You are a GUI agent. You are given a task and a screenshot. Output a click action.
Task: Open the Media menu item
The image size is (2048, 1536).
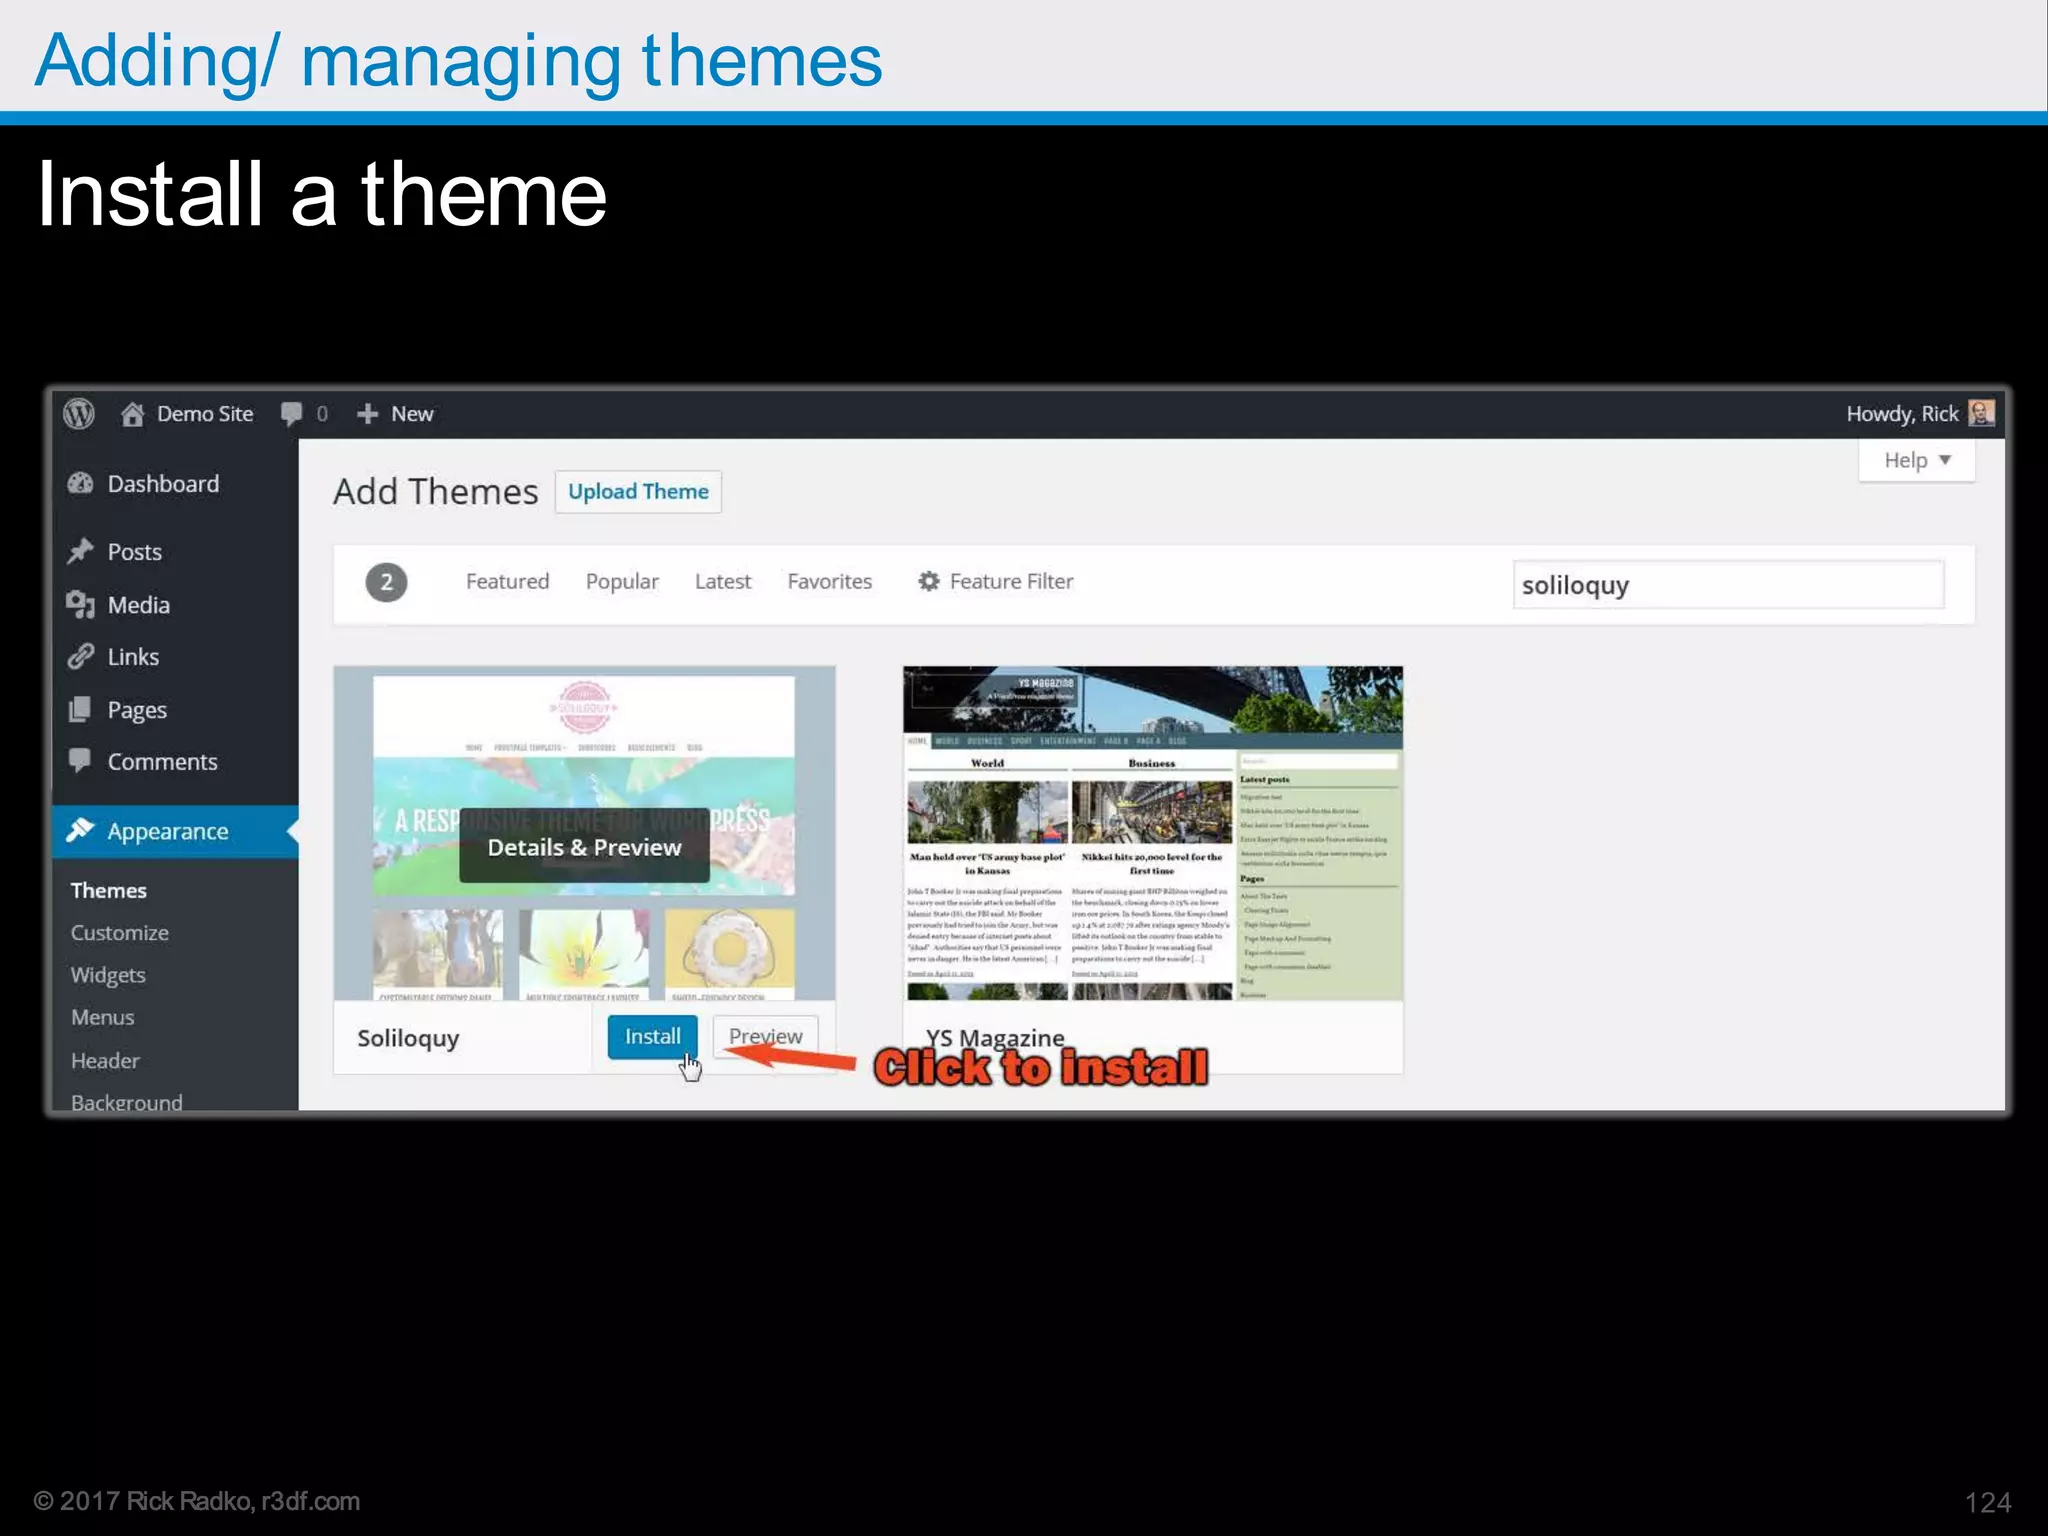[x=139, y=605]
